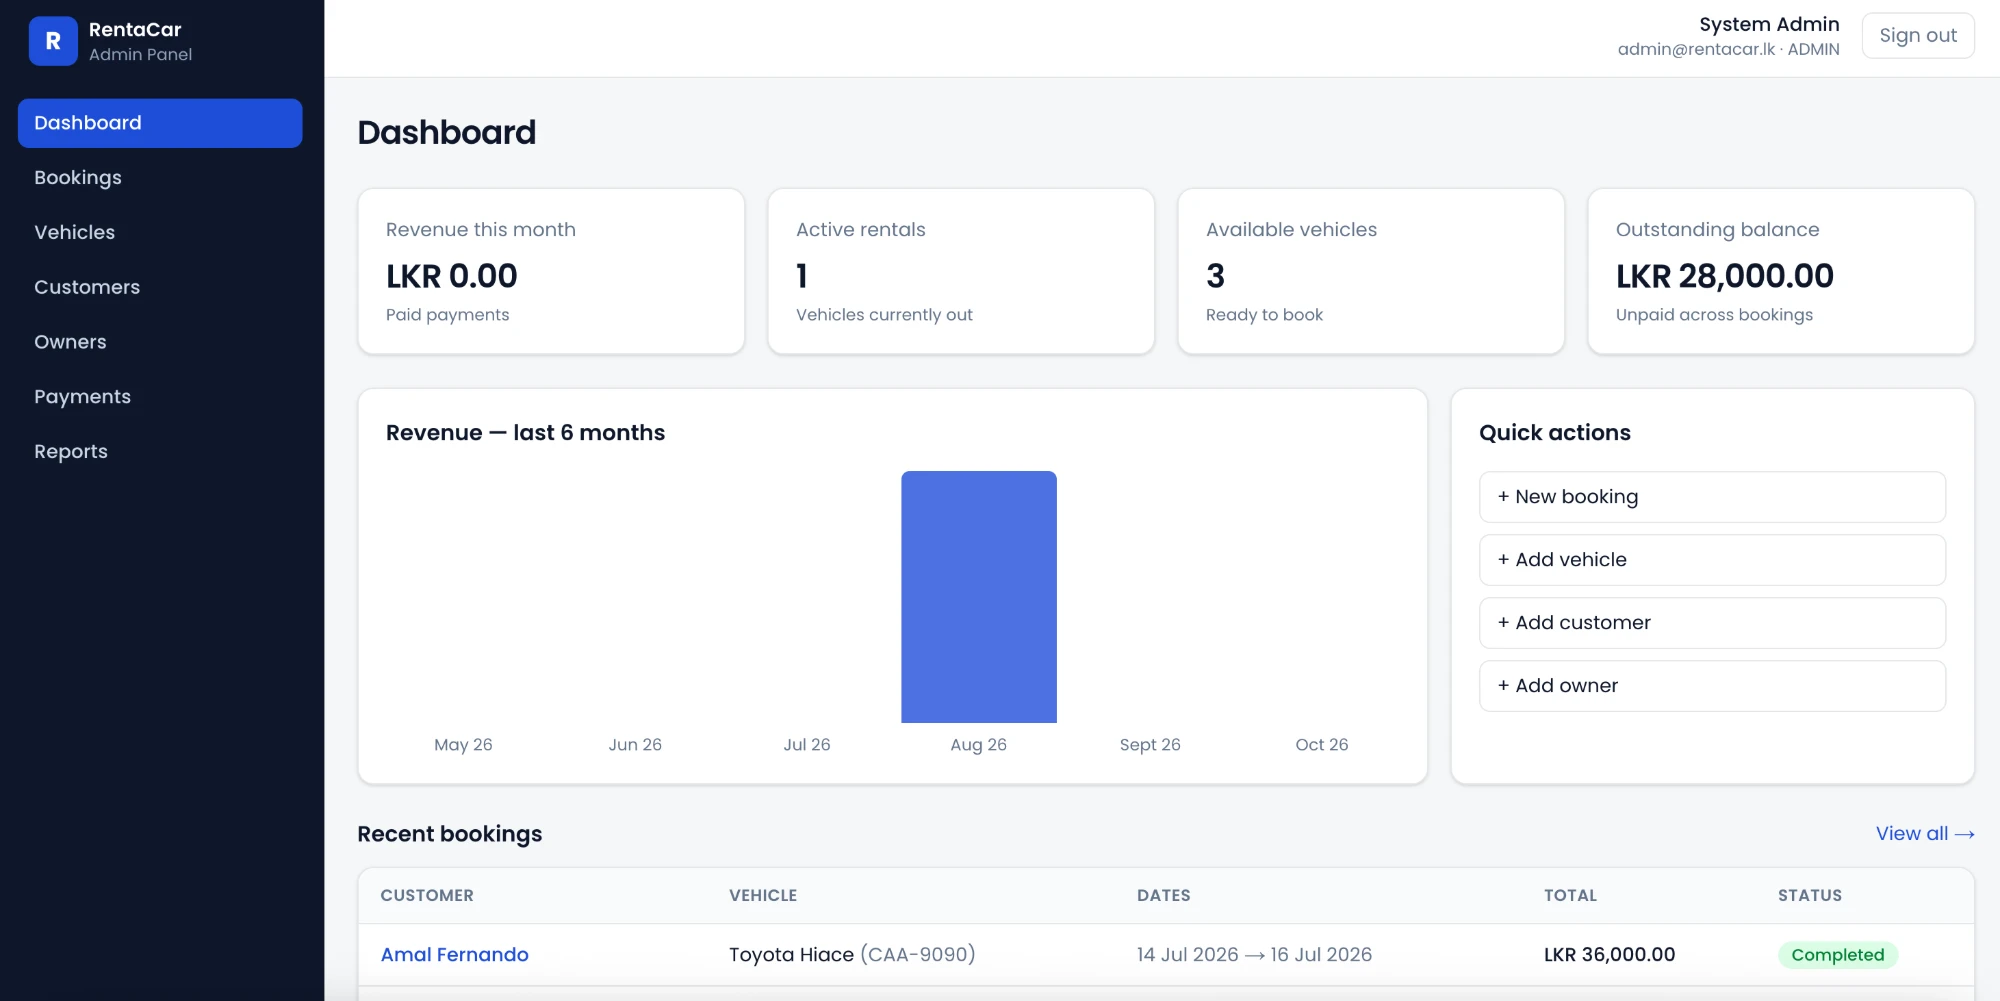Click the Recent bookings heading

[x=450, y=834]
